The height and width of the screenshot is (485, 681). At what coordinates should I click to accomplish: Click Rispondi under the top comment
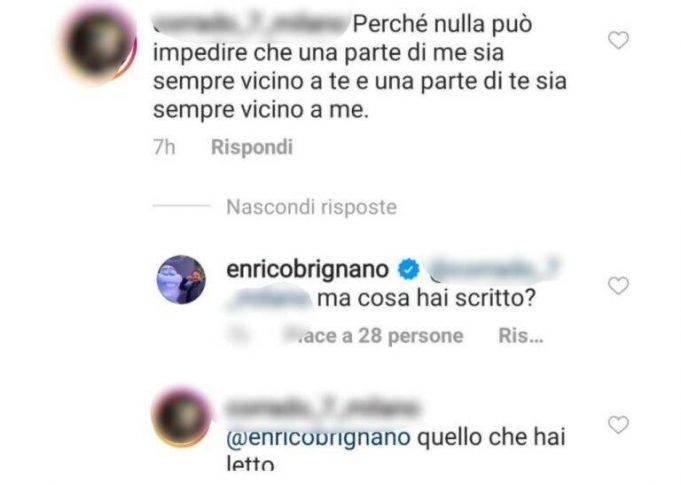[x=252, y=147]
